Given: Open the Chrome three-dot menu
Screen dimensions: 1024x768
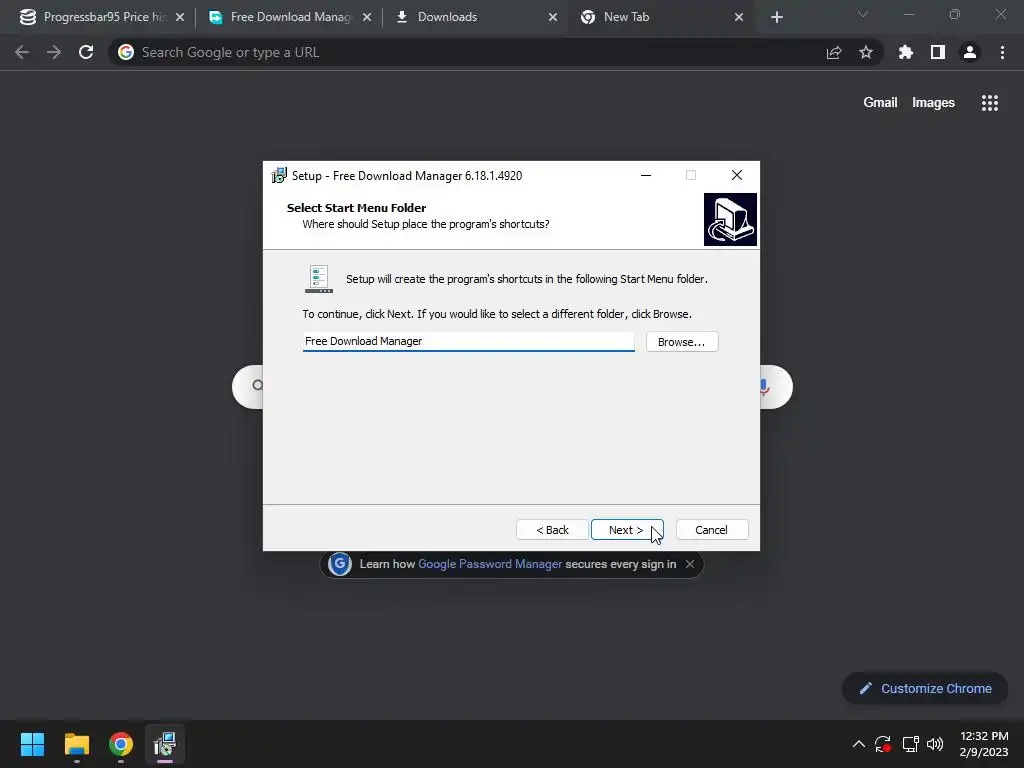Looking at the screenshot, I should pyautogui.click(x=1002, y=52).
